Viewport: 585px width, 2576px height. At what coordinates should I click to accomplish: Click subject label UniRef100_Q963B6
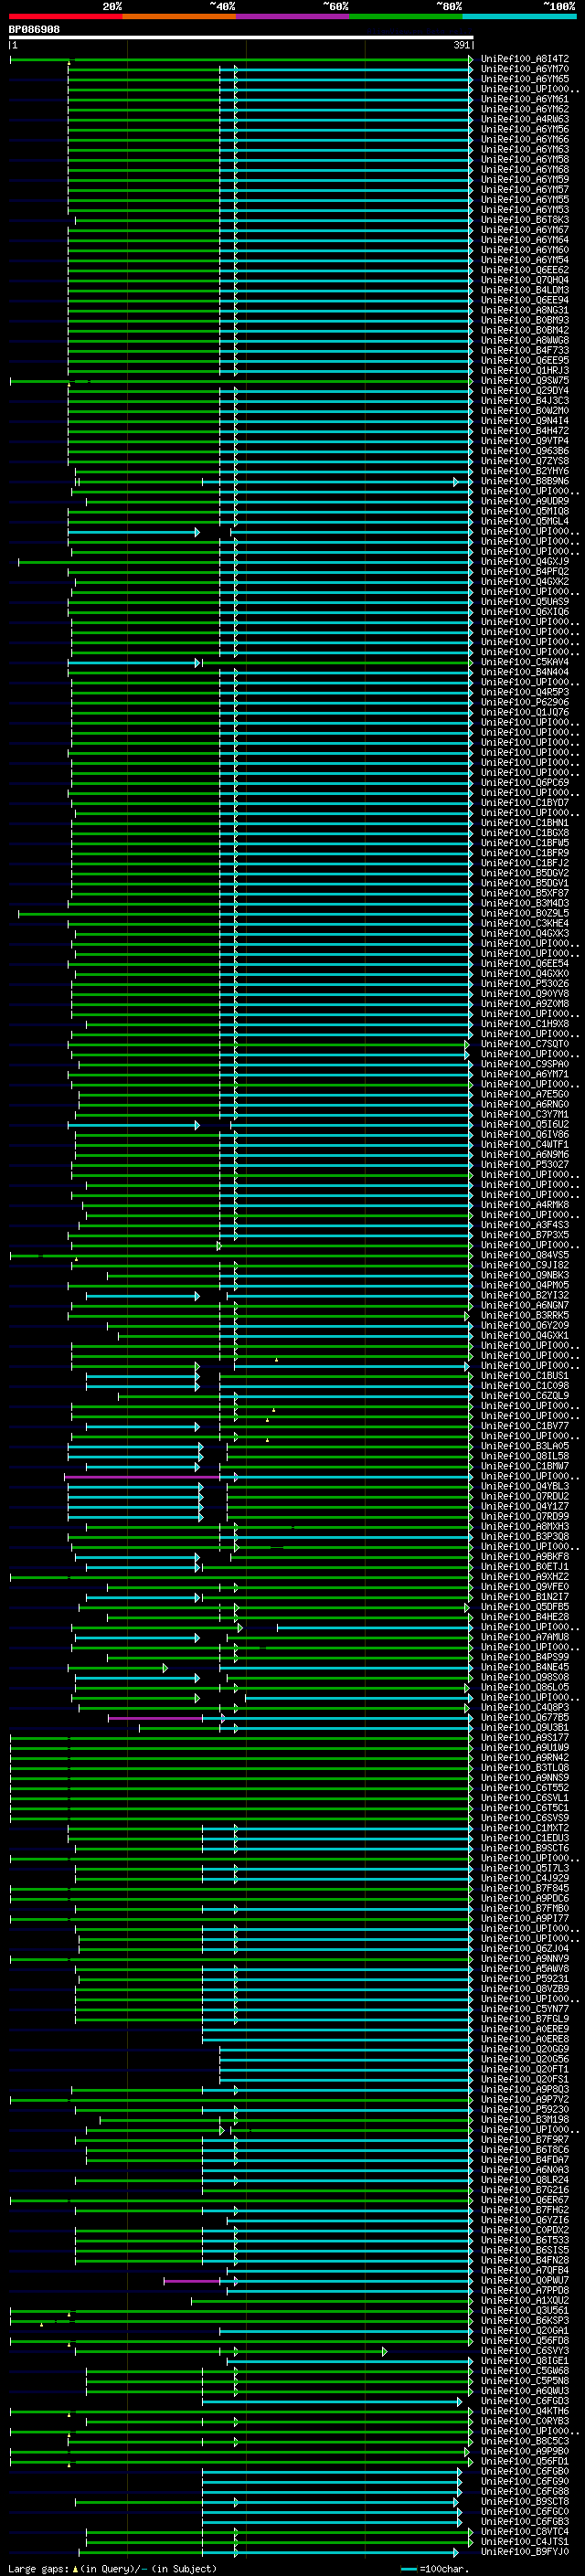(525, 451)
